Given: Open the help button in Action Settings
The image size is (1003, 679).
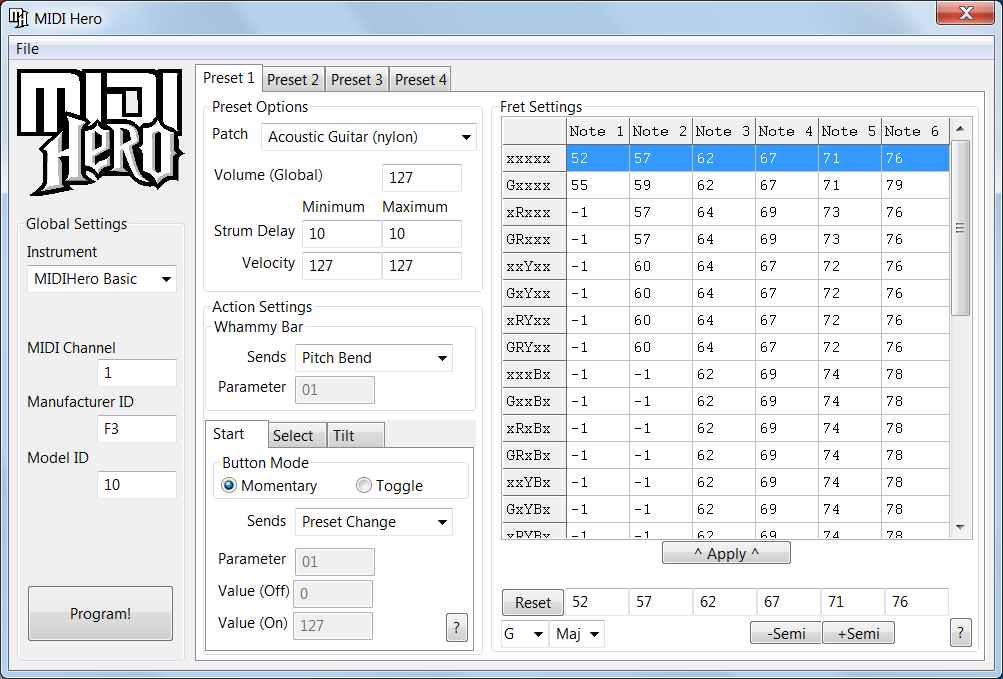Looking at the screenshot, I should click(457, 628).
